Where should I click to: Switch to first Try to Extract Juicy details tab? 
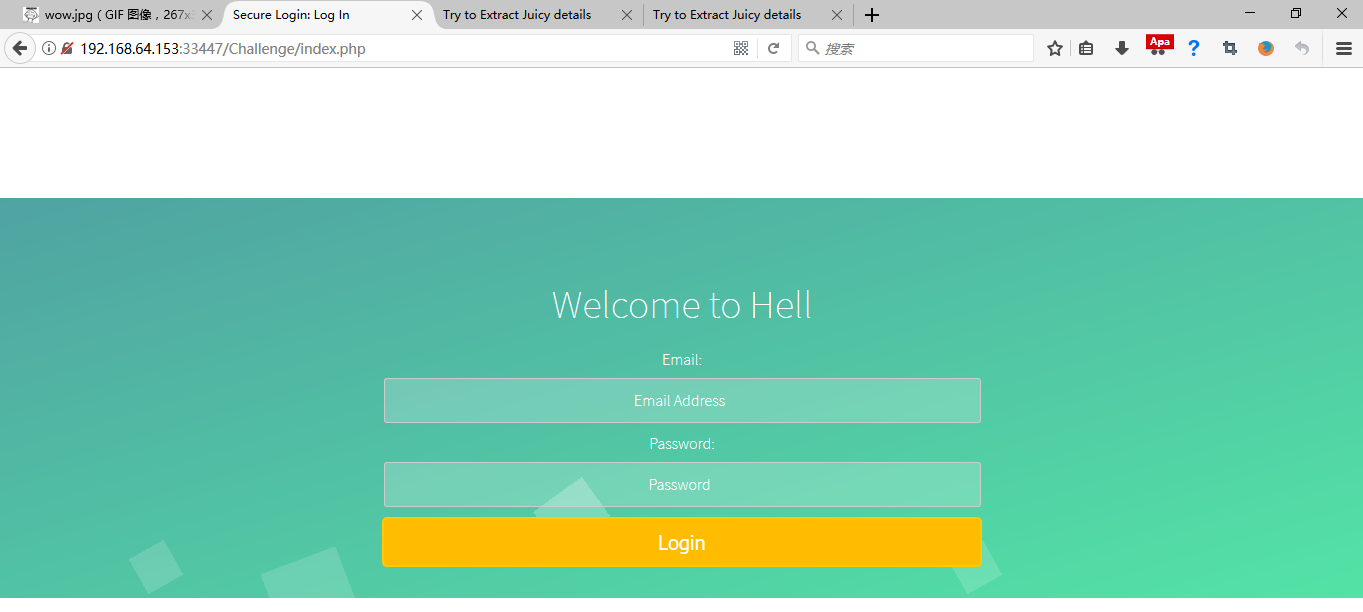coord(538,15)
